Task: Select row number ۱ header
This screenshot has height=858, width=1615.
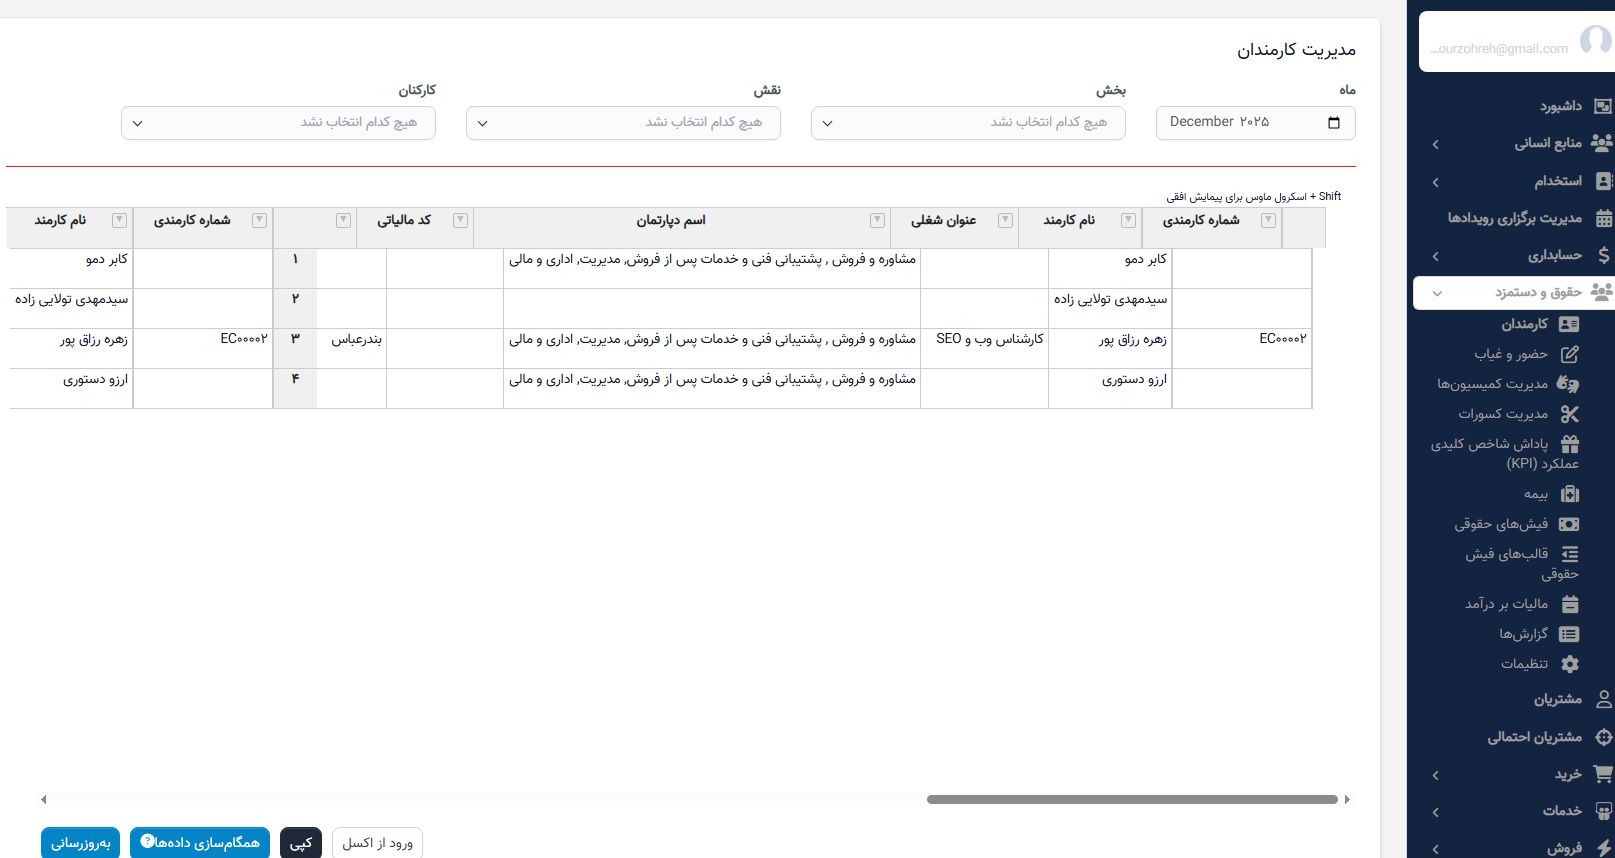Action: [295, 268]
